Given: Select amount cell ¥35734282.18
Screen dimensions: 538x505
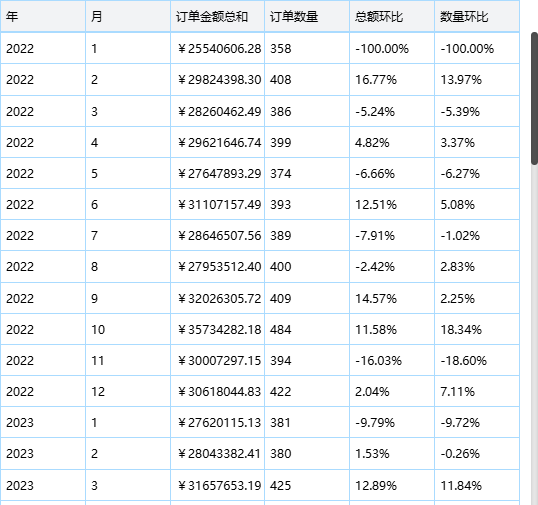Looking at the screenshot, I should [x=218, y=329].
